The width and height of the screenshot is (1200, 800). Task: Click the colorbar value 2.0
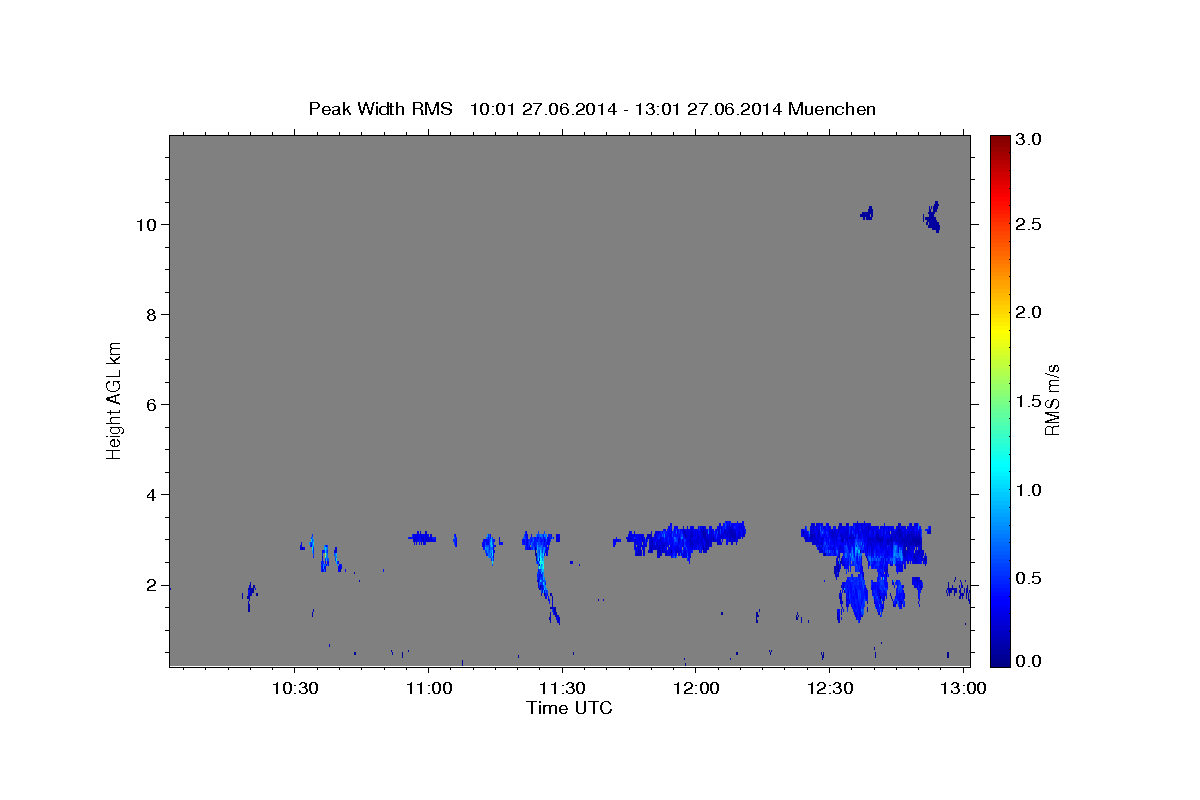1029,313
